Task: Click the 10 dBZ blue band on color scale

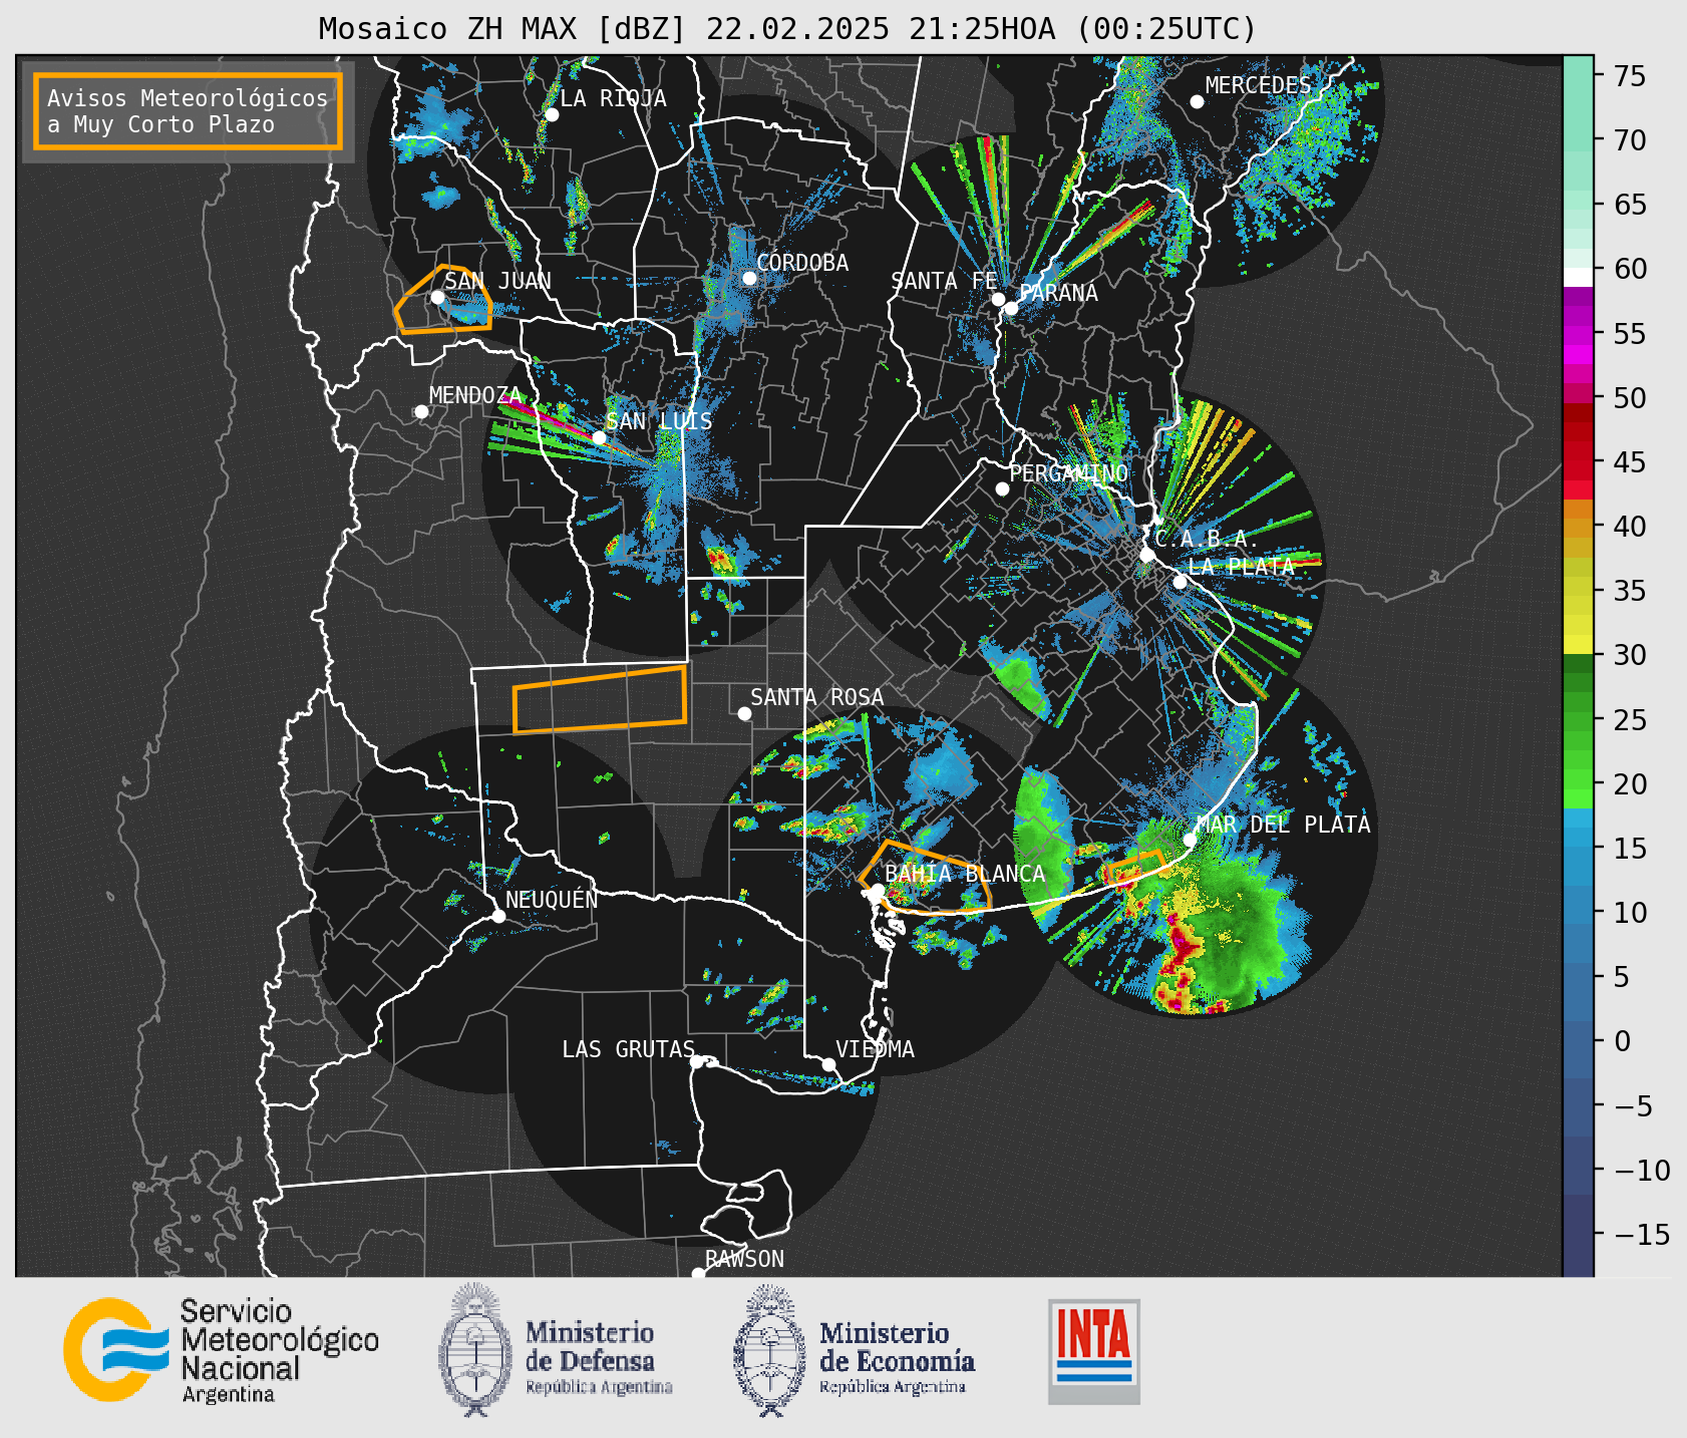Action: click(x=1578, y=912)
